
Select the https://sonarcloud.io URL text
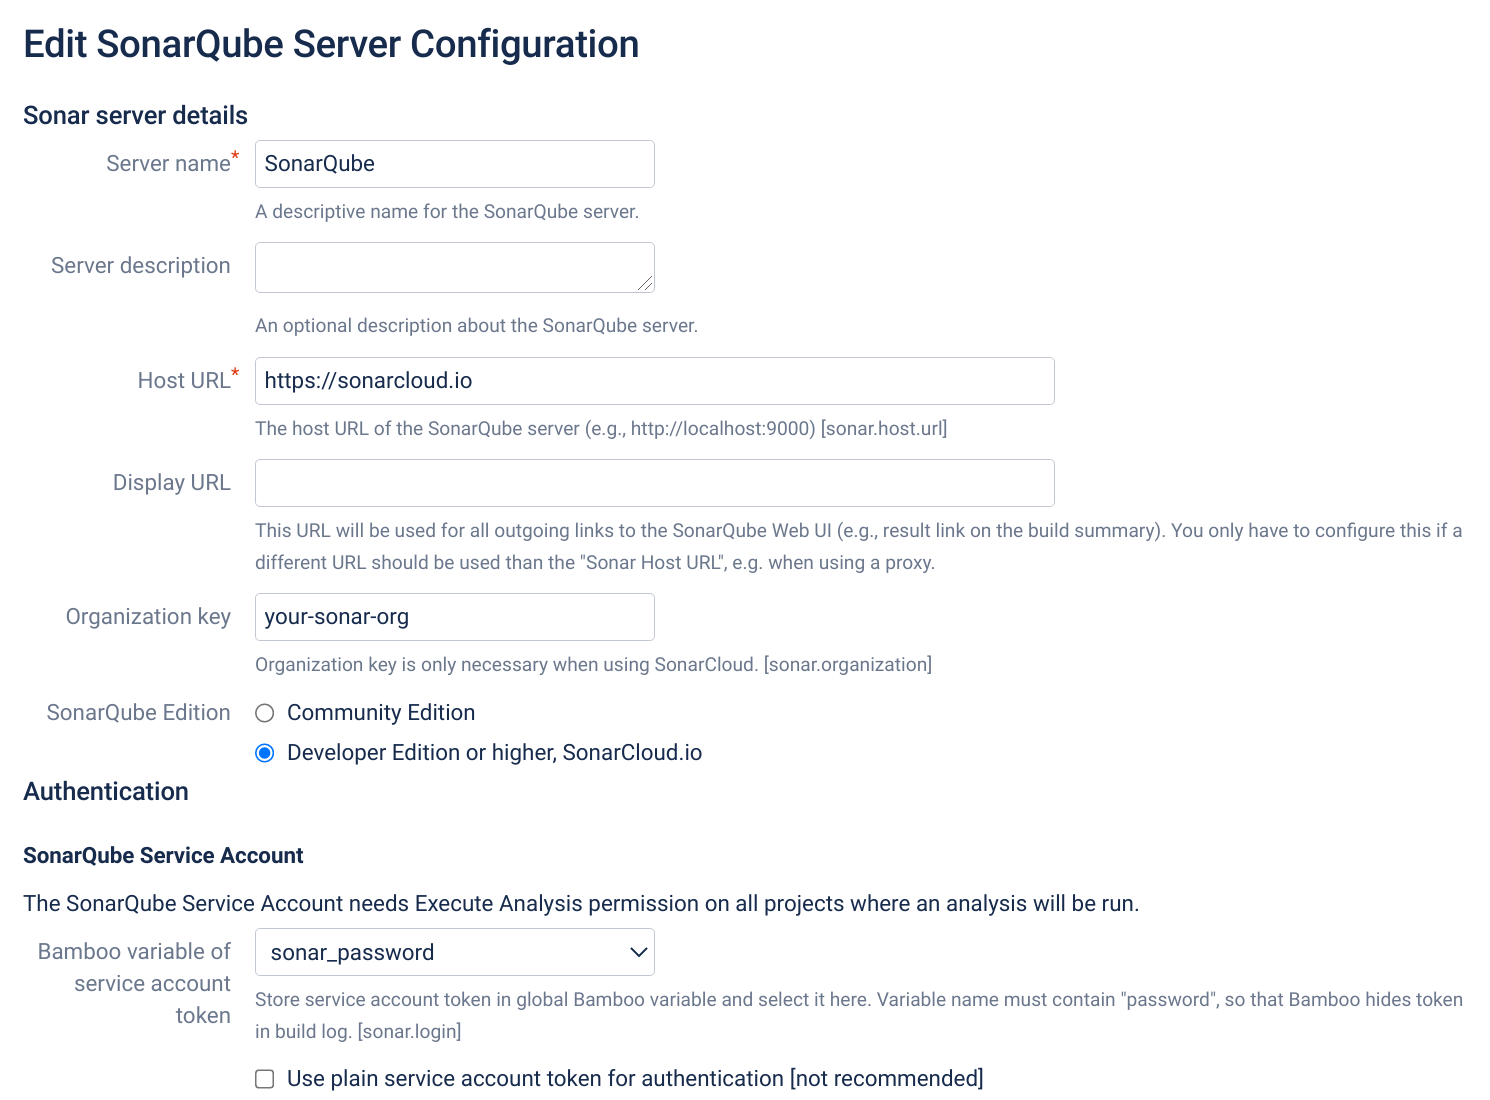tap(368, 381)
